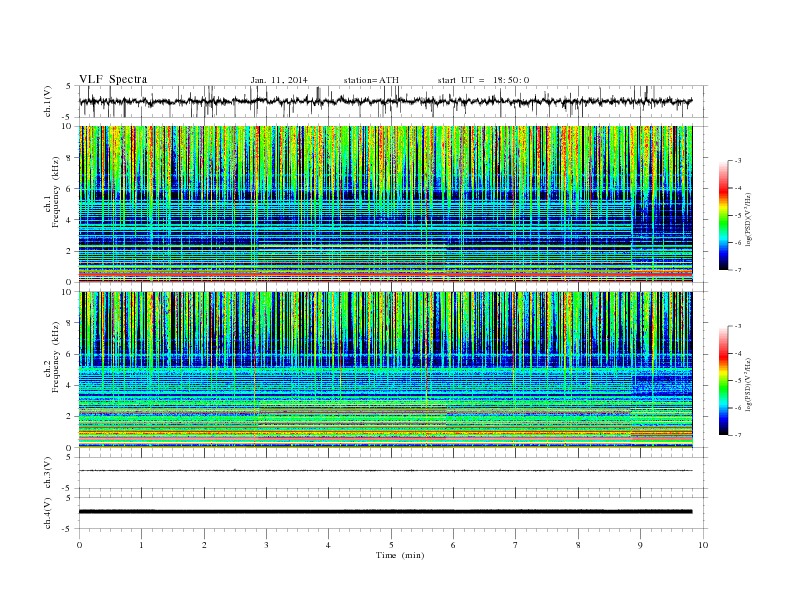Click the time axis tick label "3"
The image size is (792, 612).
[266, 545]
